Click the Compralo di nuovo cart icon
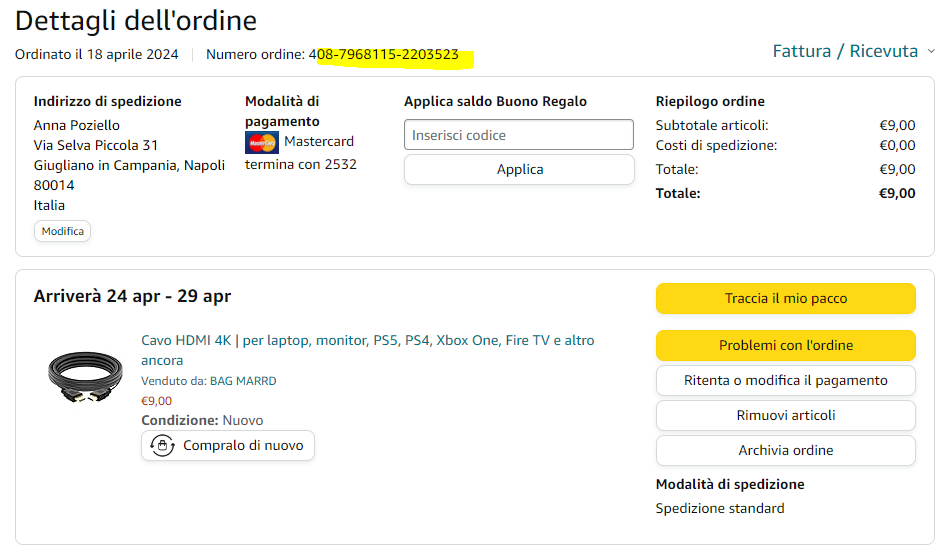 coord(162,445)
